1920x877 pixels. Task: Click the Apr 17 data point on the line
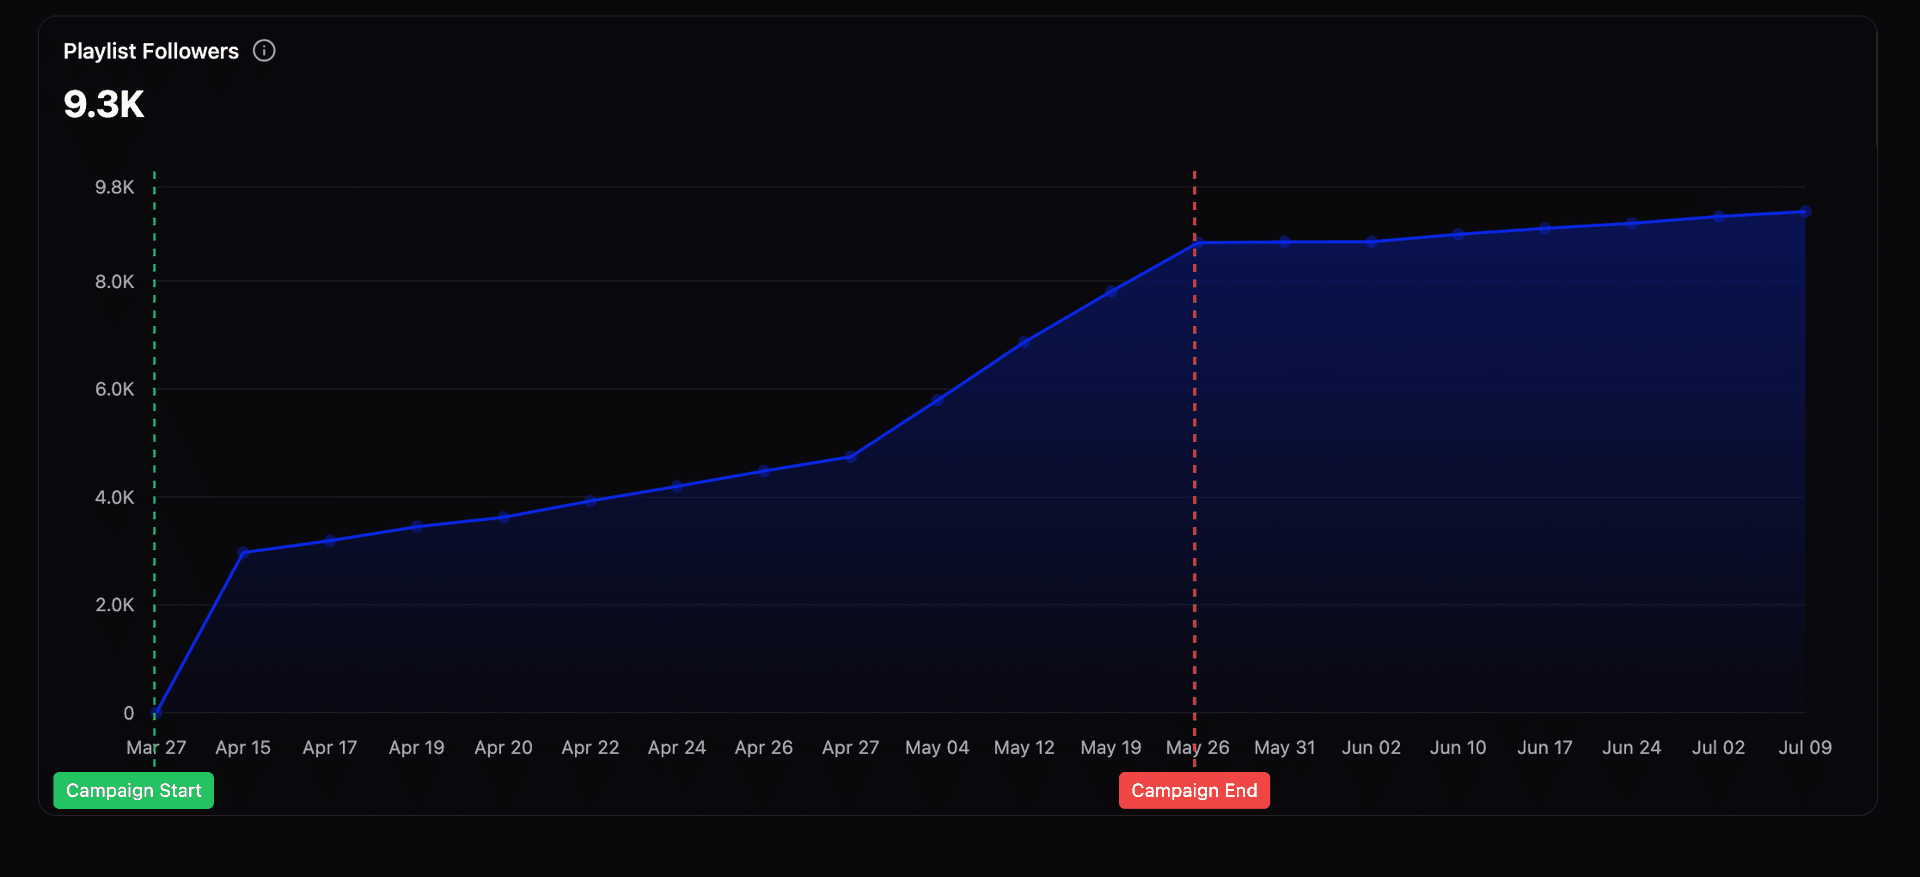pyautogui.click(x=330, y=541)
